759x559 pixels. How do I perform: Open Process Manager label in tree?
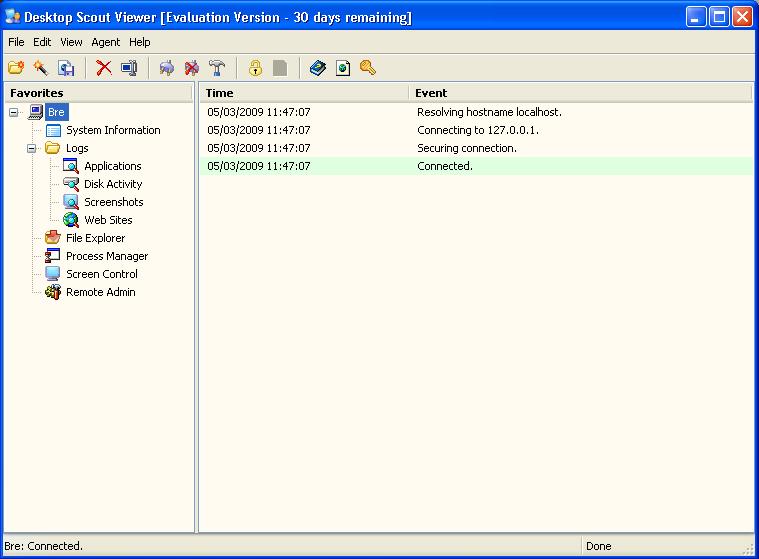(107, 256)
